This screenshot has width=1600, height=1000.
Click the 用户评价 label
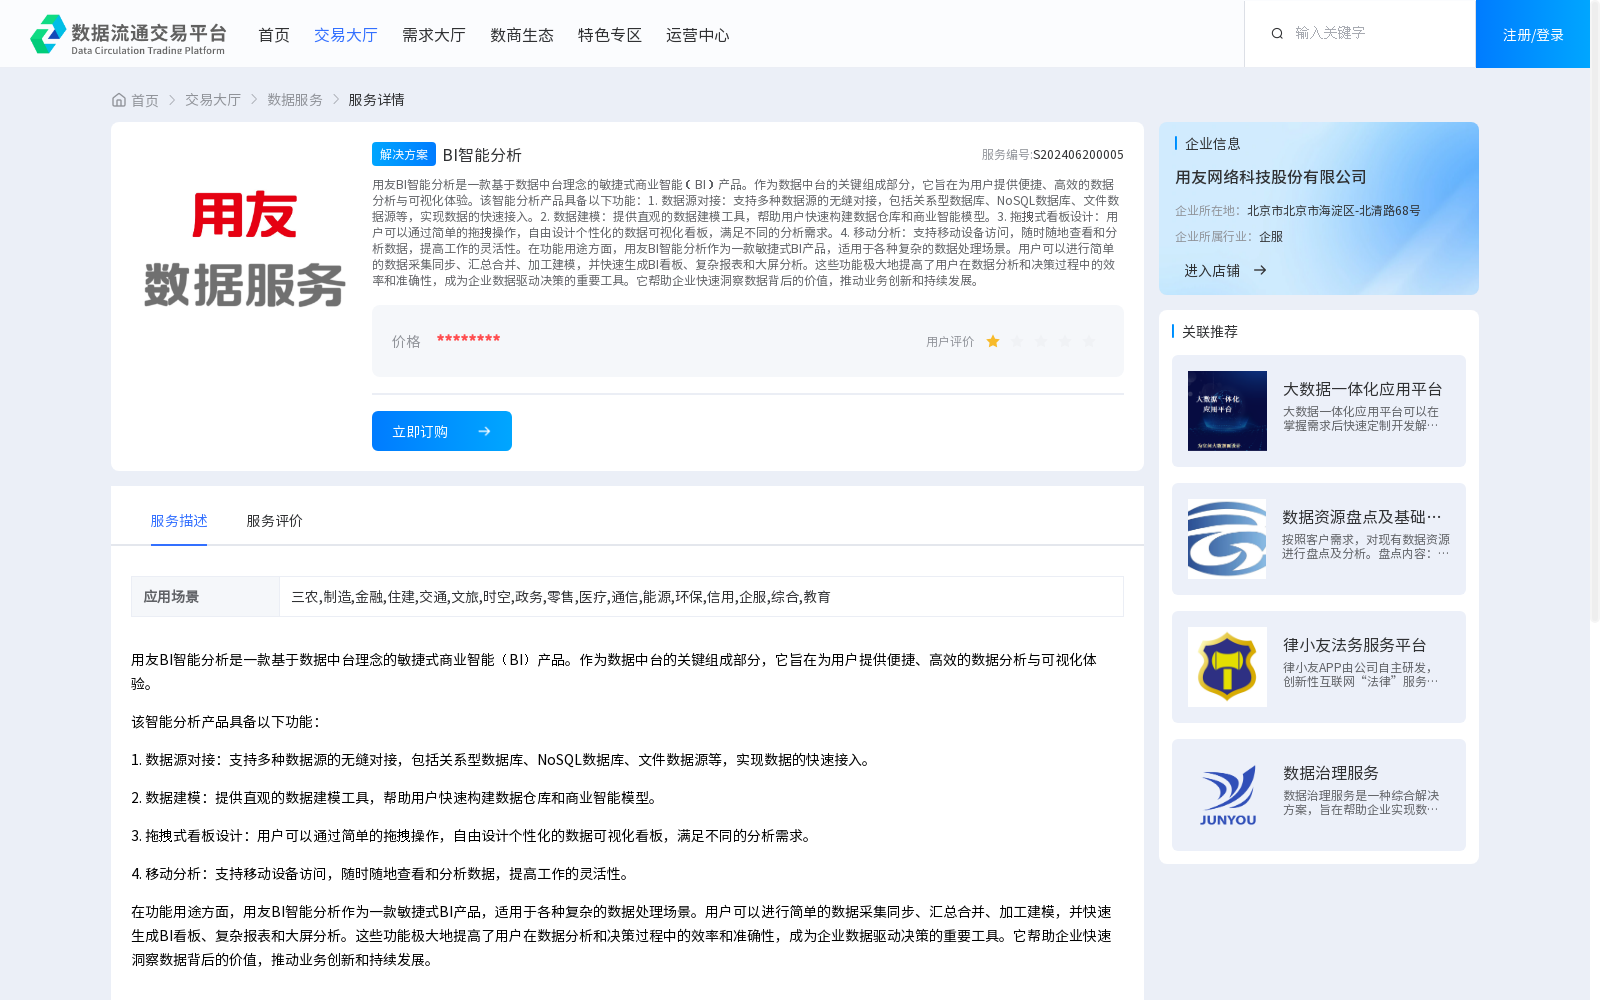point(950,342)
